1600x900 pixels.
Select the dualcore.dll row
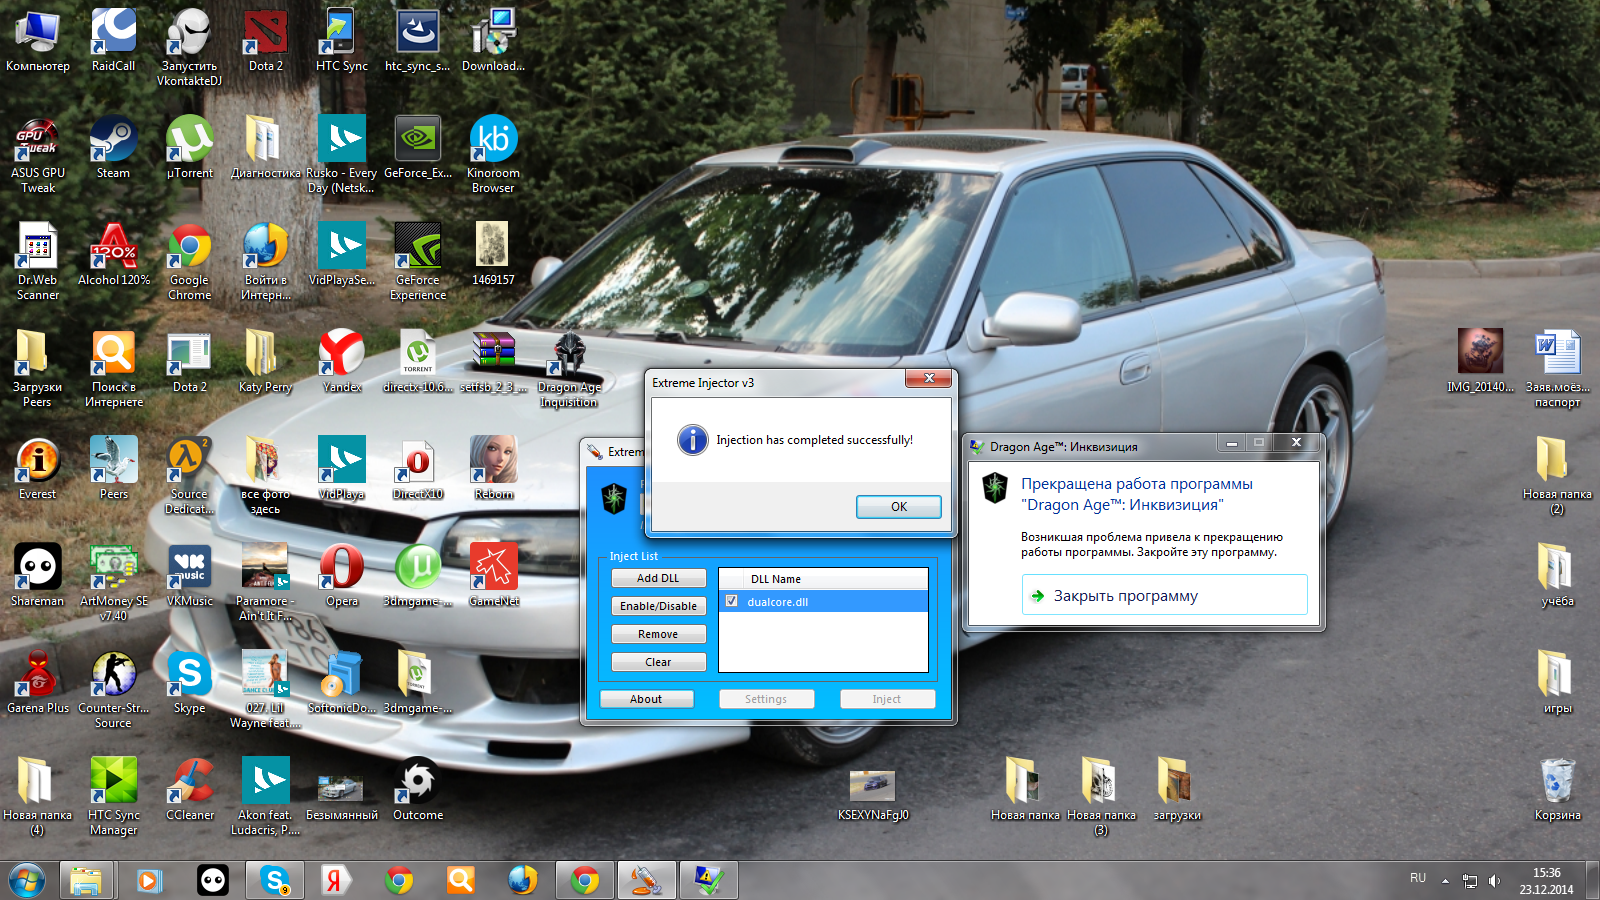[x=823, y=601]
